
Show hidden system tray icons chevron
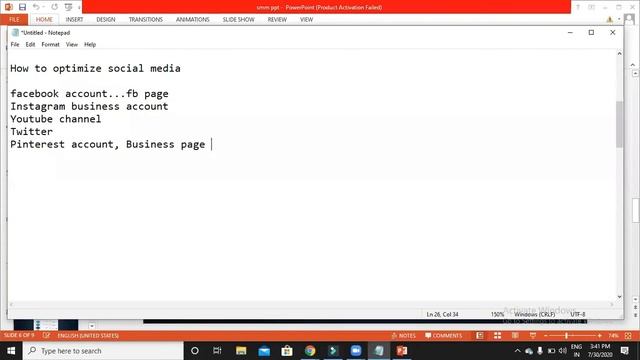517,351
